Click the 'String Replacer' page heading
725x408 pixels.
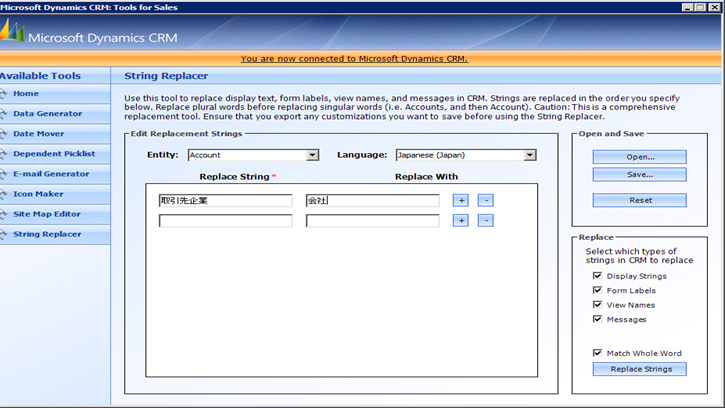click(166, 76)
